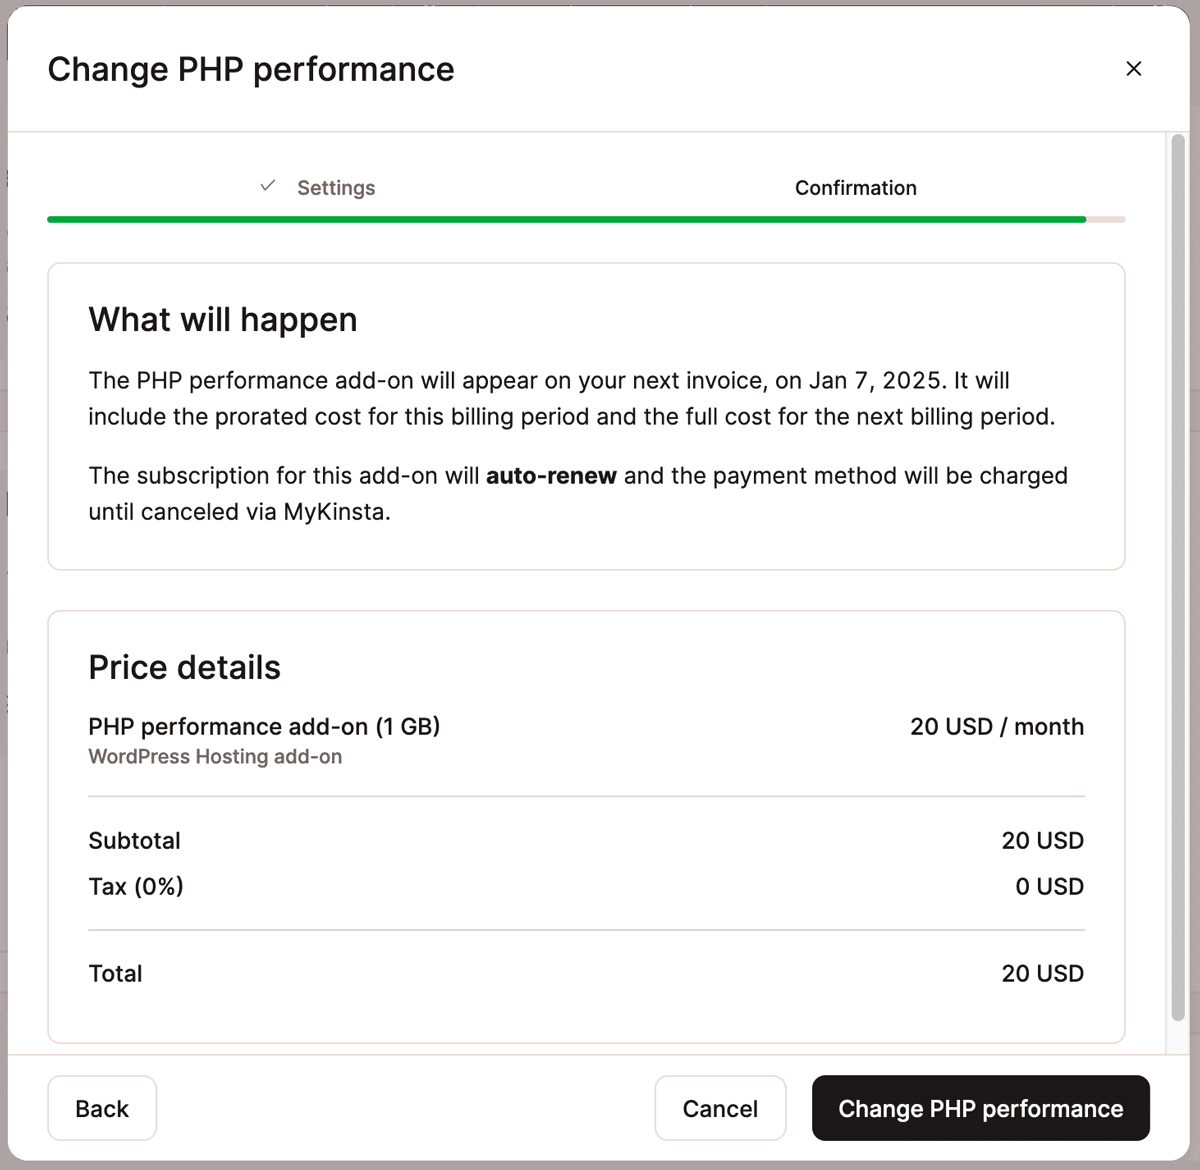Click the checkmark icon beside Settings
The height and width of the screenshot is (1170, 1200).
266,185
